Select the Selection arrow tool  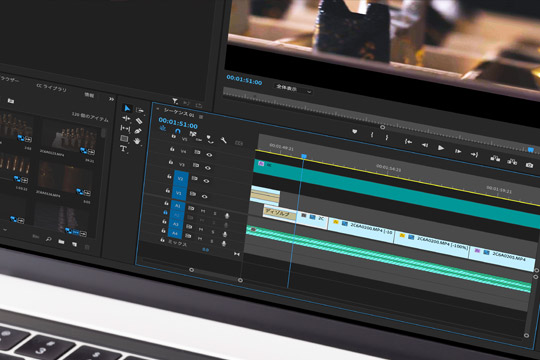pos(127,108)
